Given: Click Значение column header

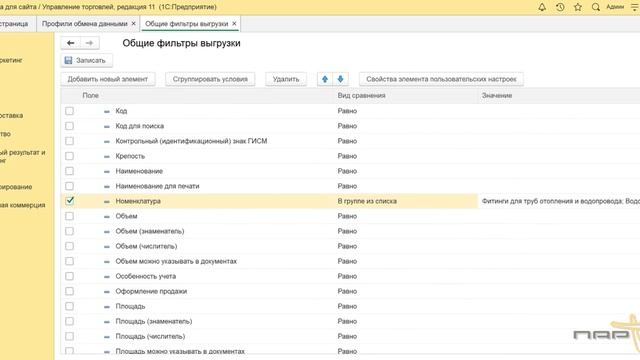Looking at the screenshot, I should [497, 96].
